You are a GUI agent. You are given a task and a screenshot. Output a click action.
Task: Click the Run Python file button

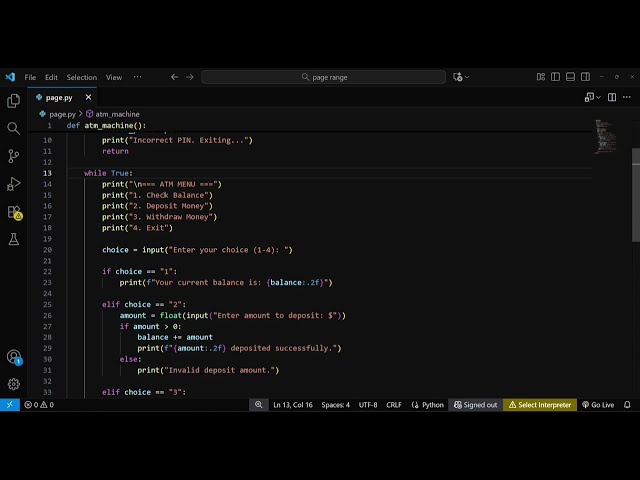(589, 97)
